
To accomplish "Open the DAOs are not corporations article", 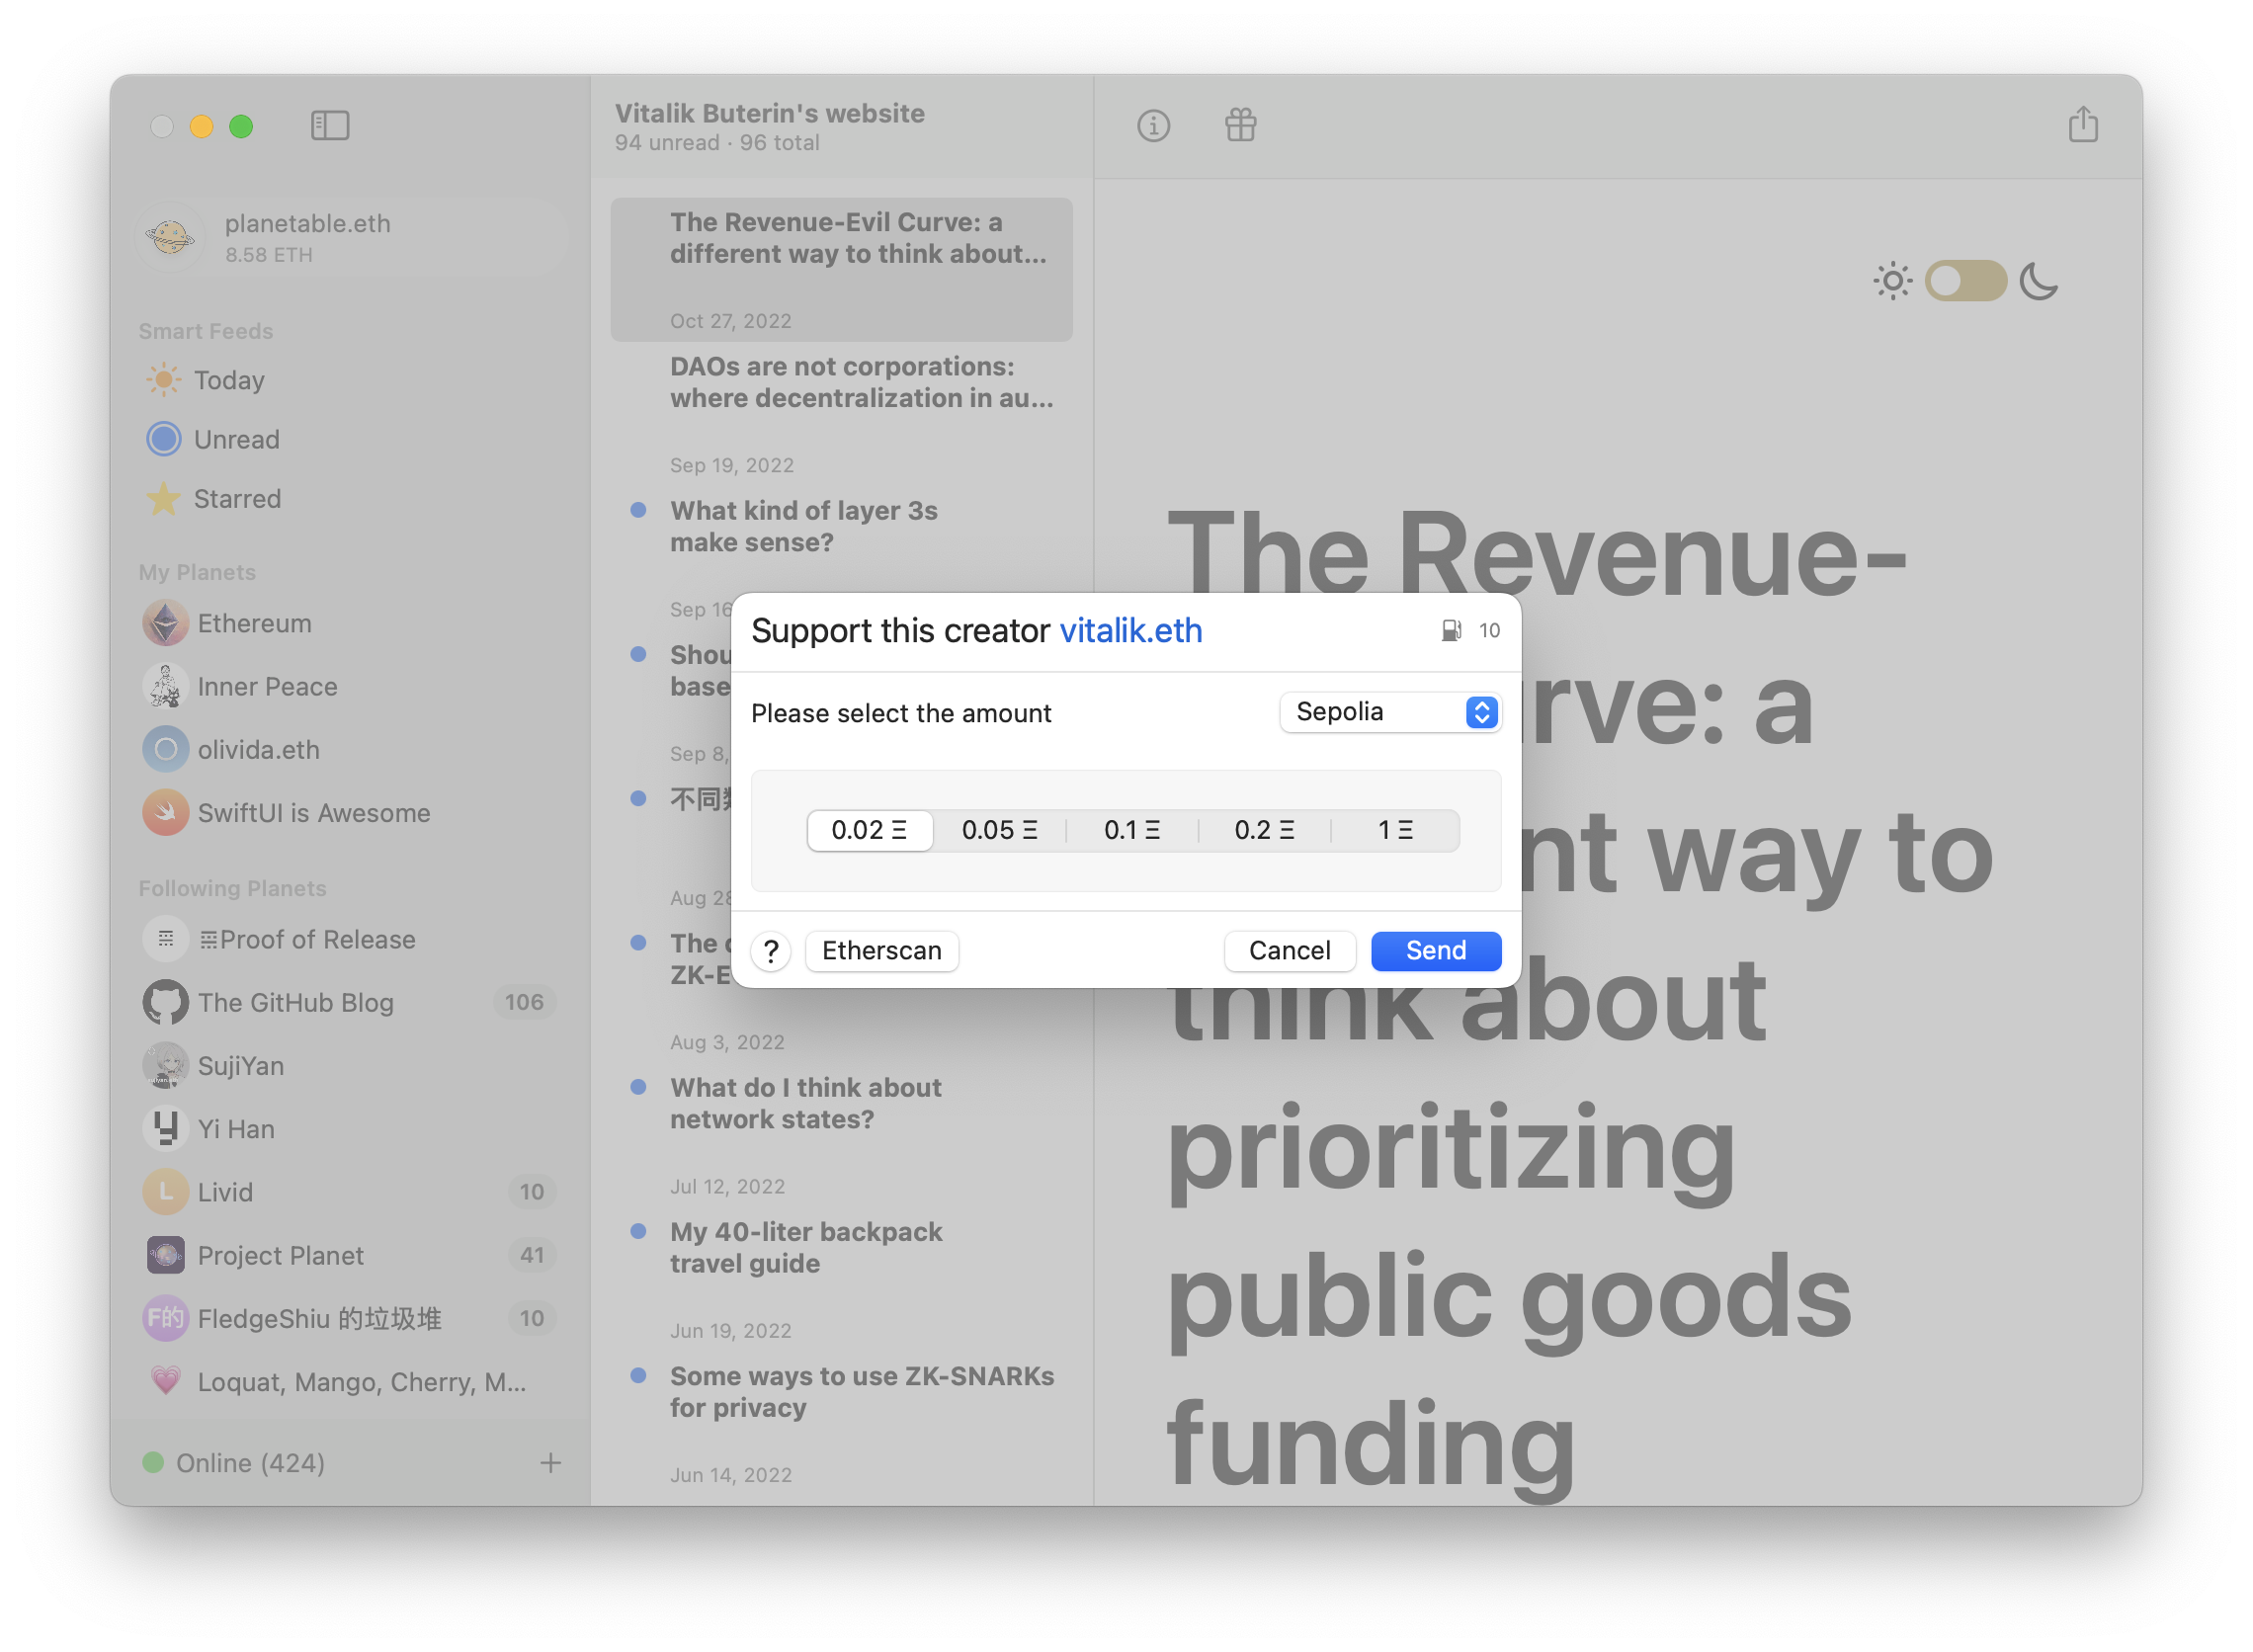I will click(x=860, y=383).
